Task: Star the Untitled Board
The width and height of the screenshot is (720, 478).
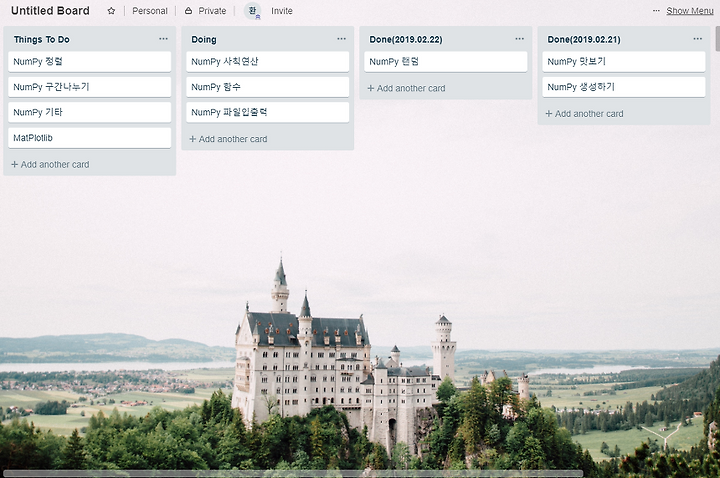Action: click(x=111, y=11)
